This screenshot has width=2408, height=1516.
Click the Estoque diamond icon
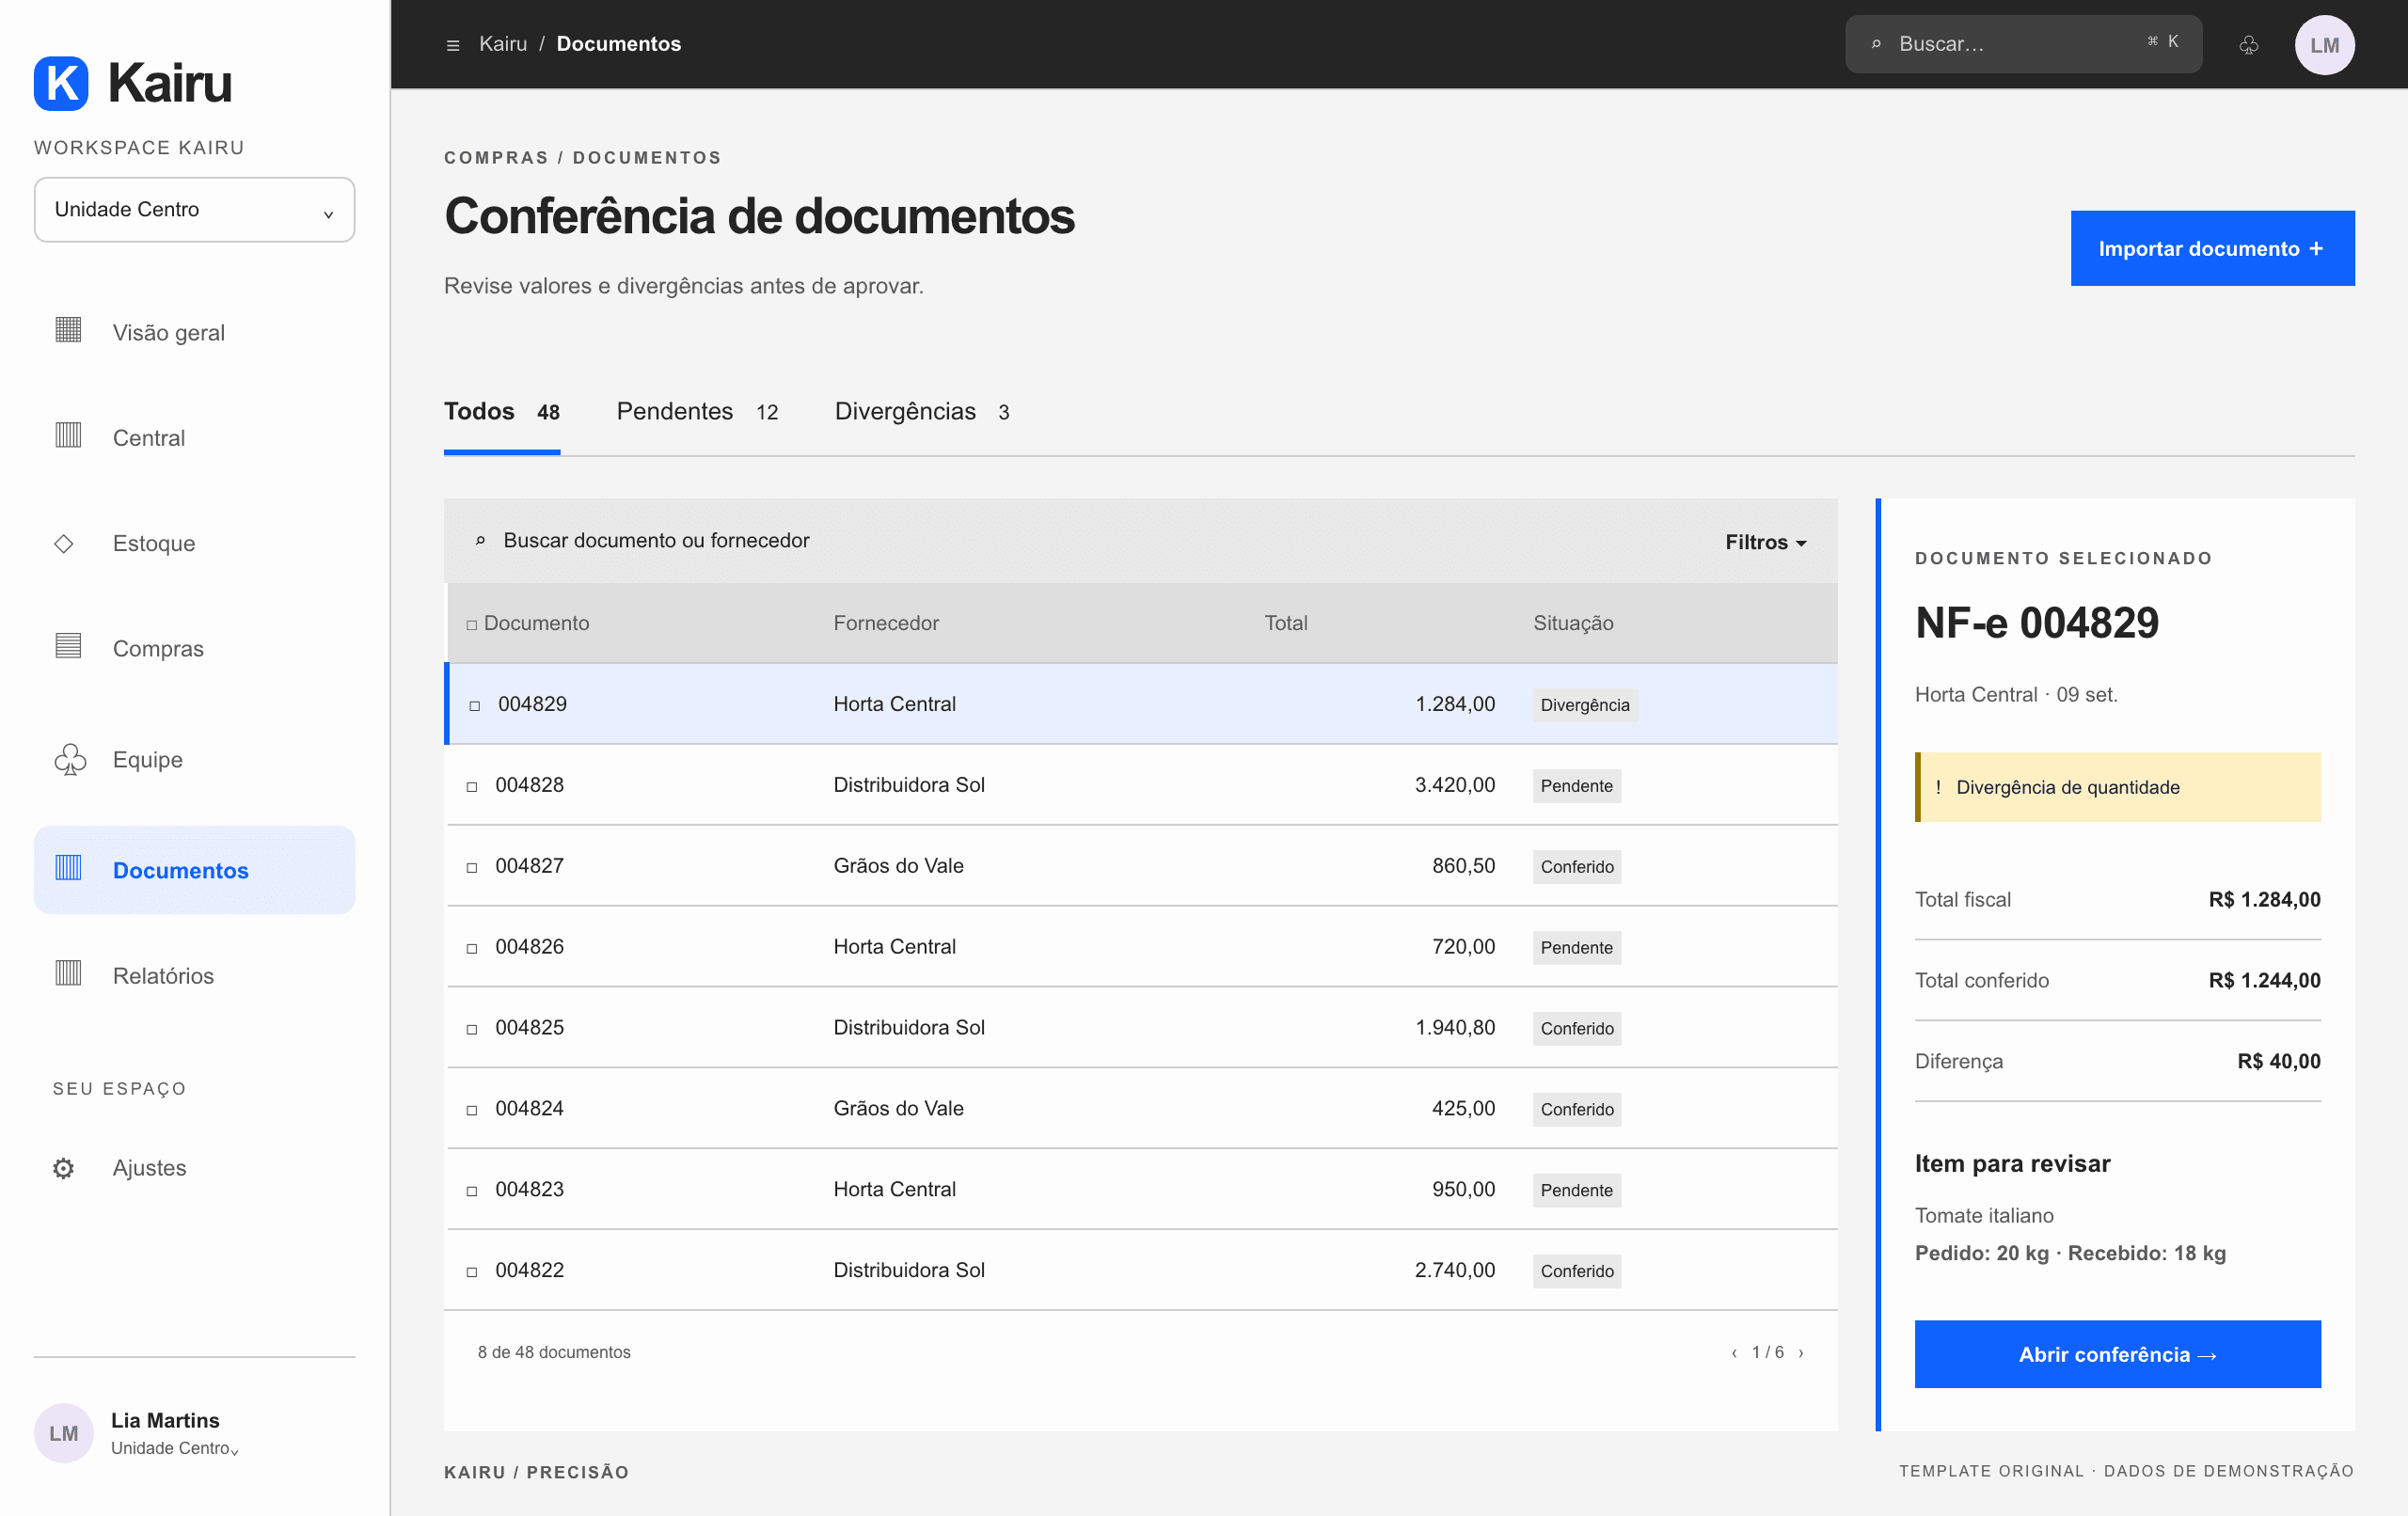coord(64,543)
